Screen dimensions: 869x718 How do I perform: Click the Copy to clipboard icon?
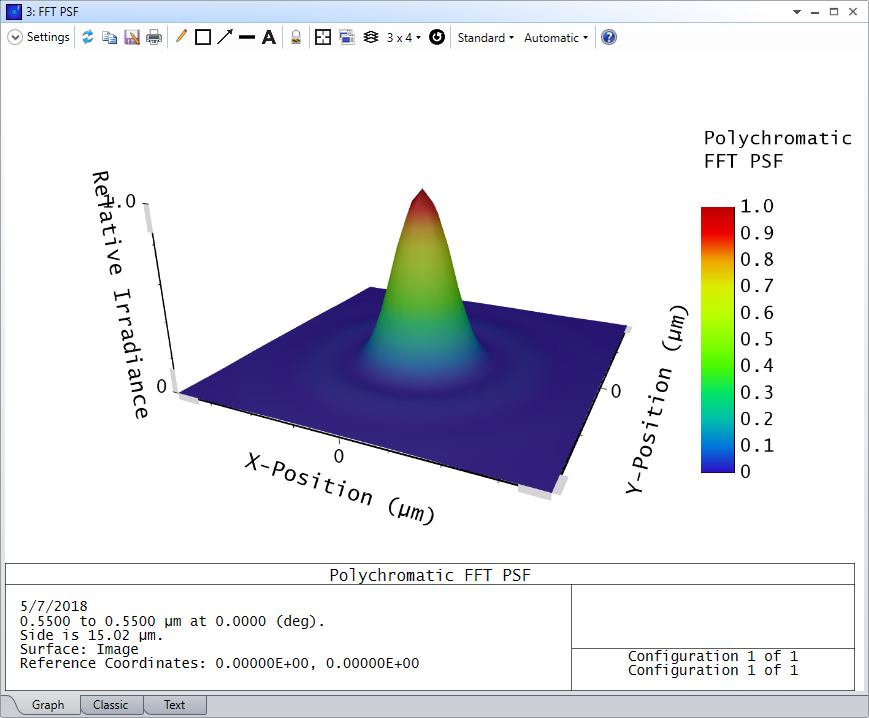click(x=110, y=37)
